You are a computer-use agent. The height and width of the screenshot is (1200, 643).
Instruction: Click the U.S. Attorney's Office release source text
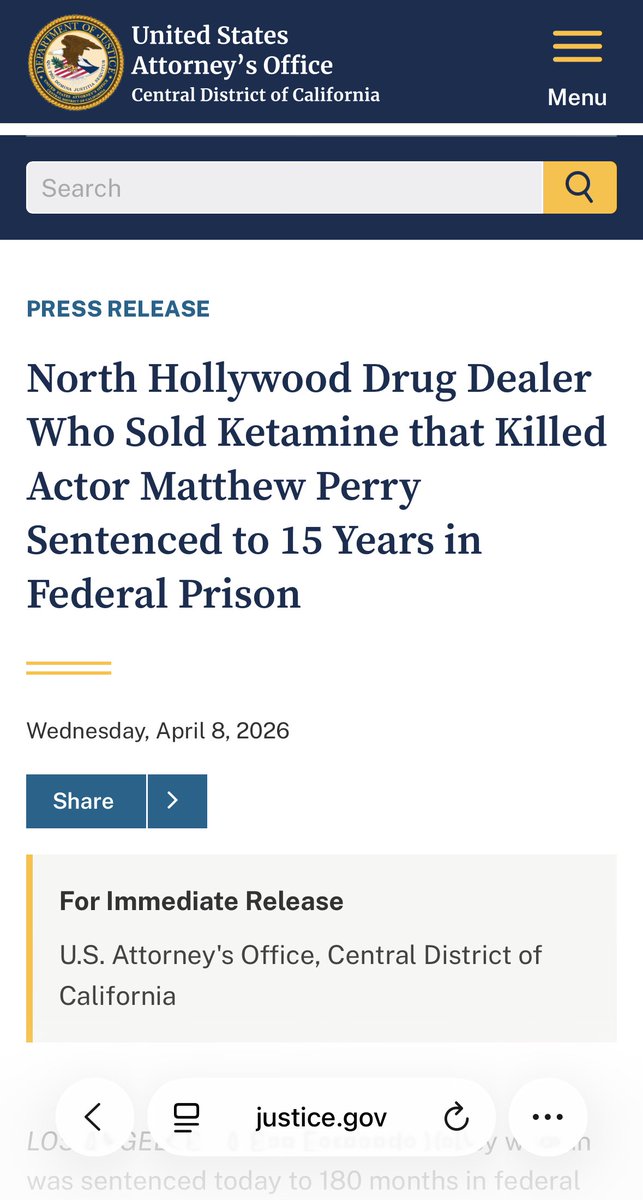(x=300, y=975)
